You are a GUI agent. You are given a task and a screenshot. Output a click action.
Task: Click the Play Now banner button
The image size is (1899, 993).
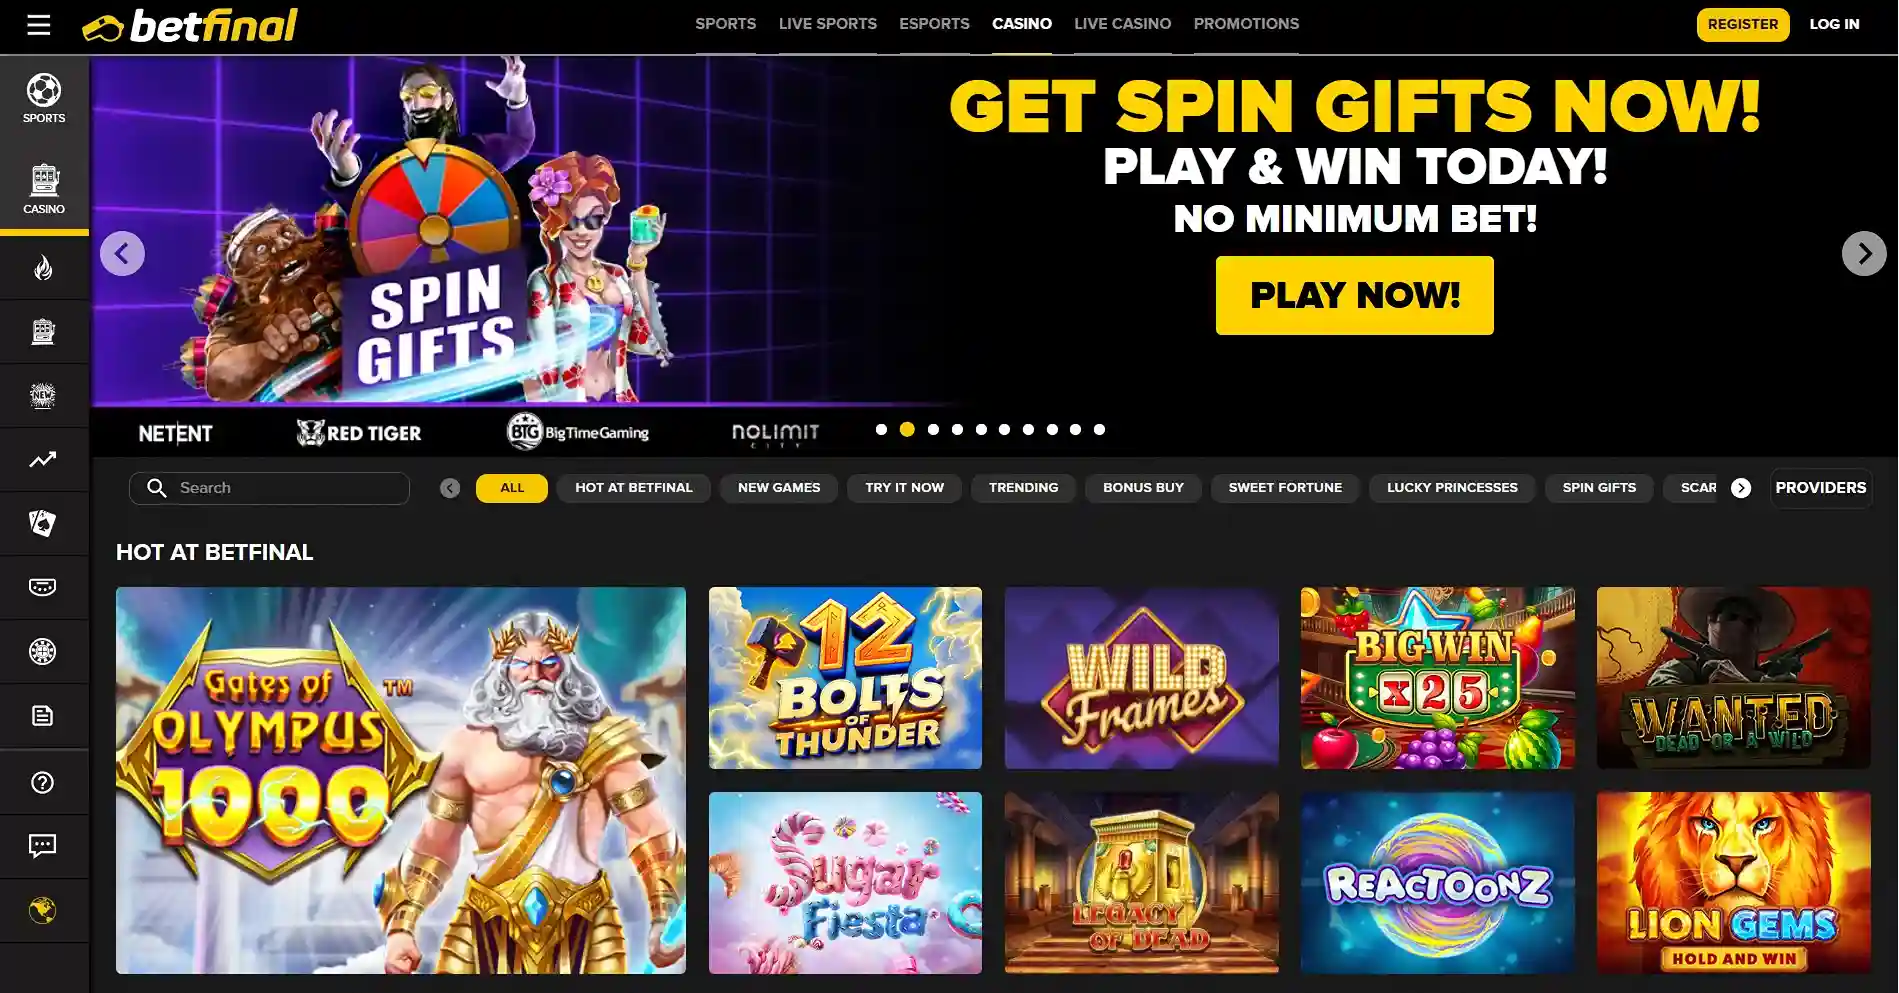[x=1355, y=295]
